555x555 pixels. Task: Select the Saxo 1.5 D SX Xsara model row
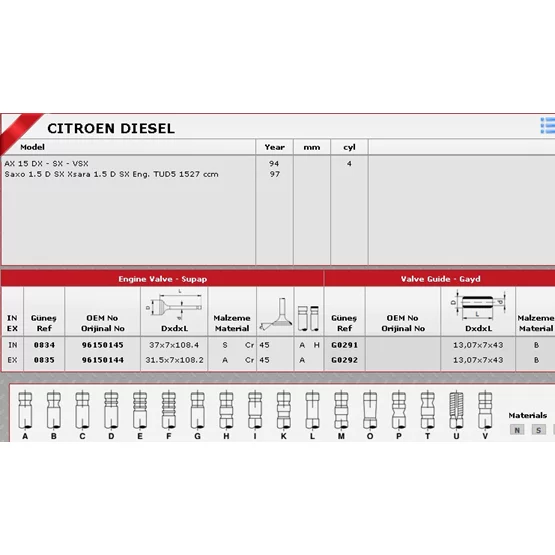click(111, 174)
